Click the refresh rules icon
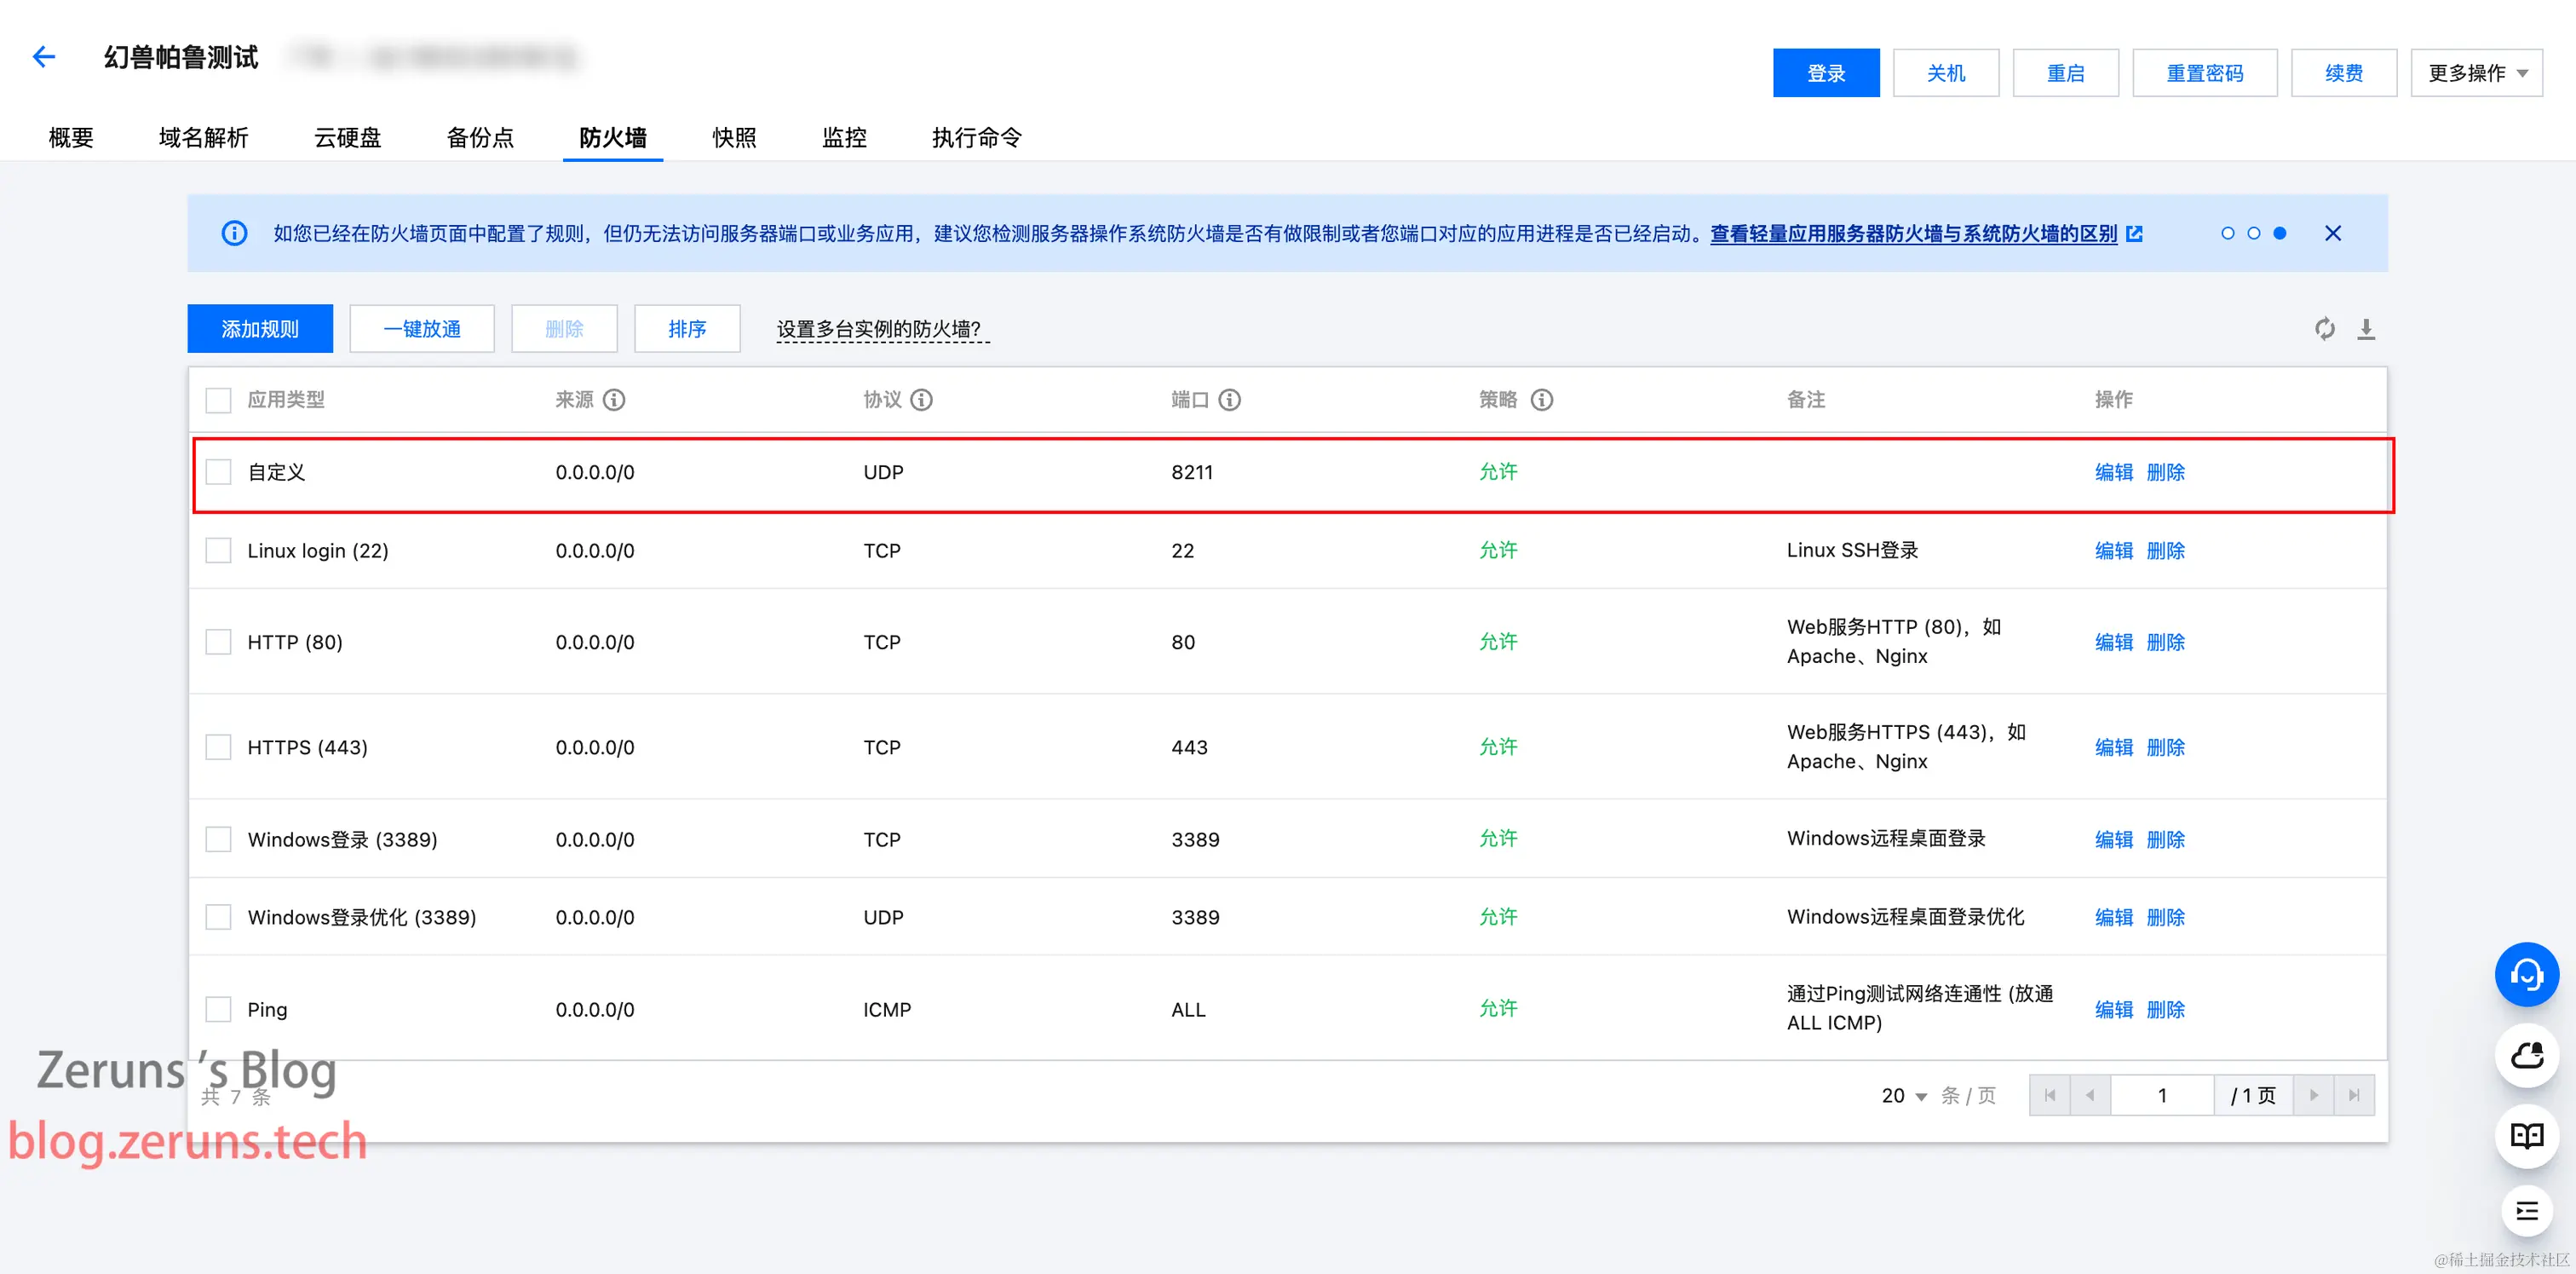 point(2325,329)
